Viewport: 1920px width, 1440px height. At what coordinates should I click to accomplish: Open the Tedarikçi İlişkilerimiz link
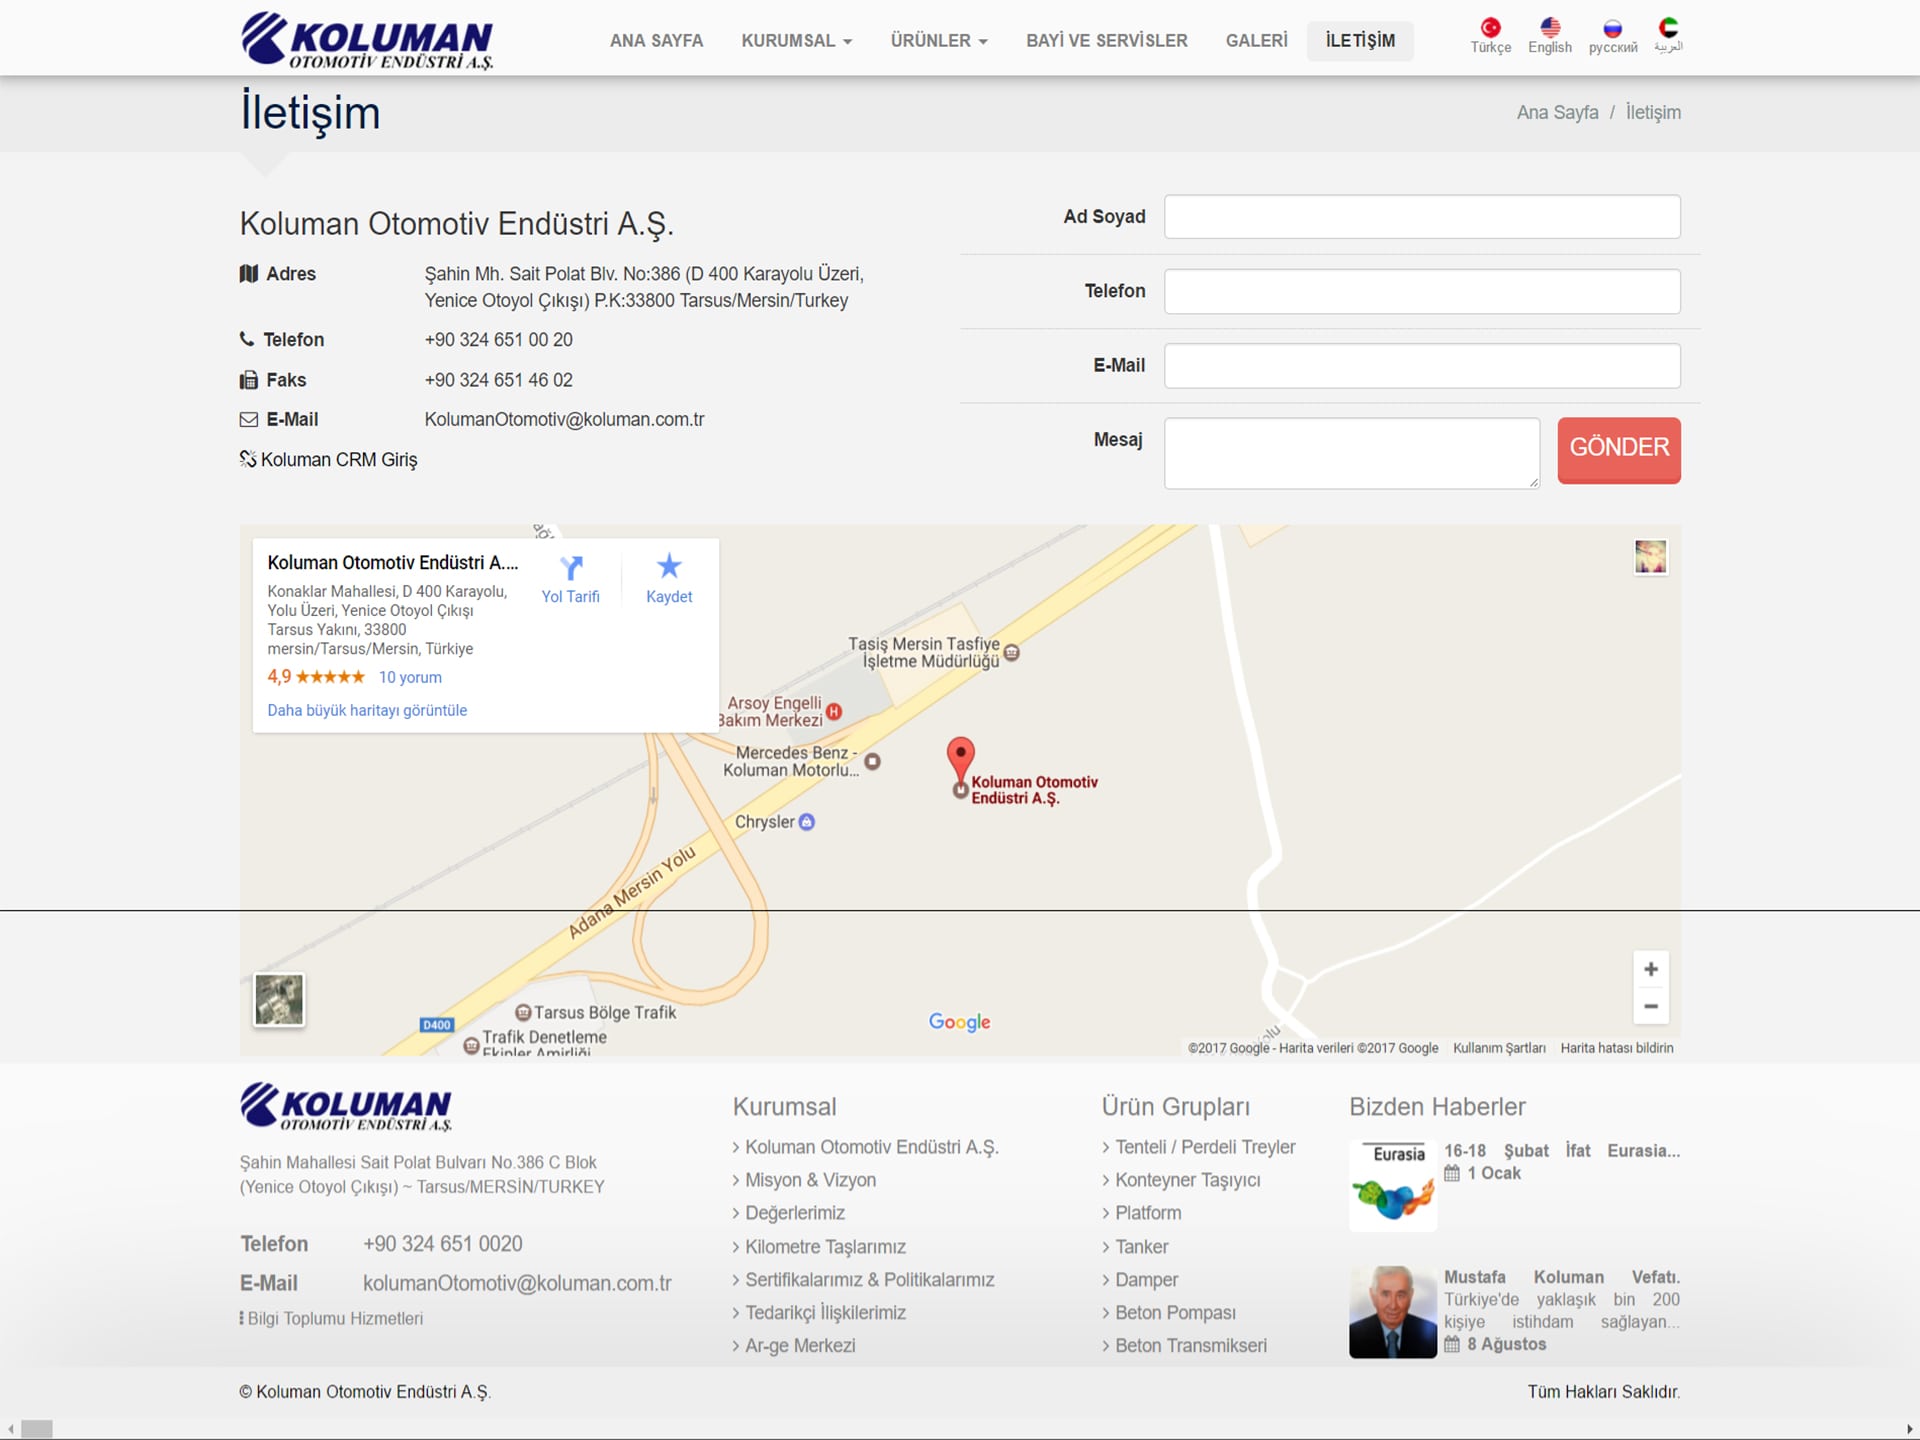(825, 1313)
